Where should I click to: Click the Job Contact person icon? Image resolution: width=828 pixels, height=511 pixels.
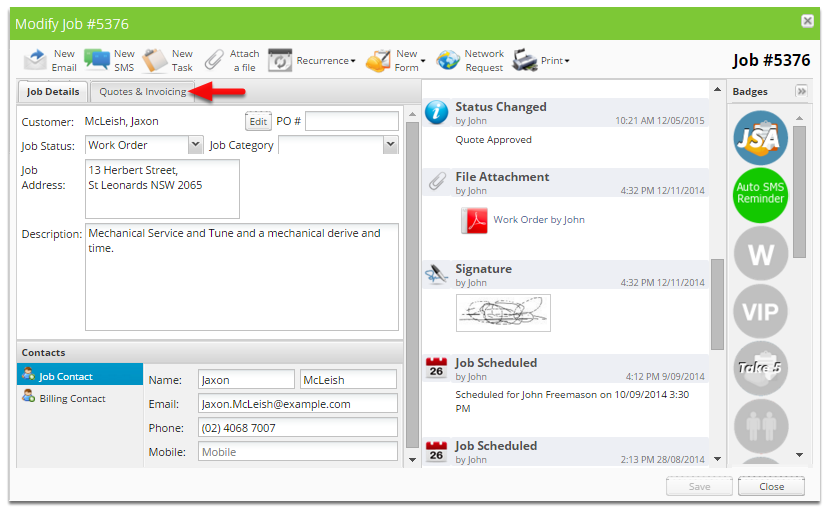coord(28,374)
